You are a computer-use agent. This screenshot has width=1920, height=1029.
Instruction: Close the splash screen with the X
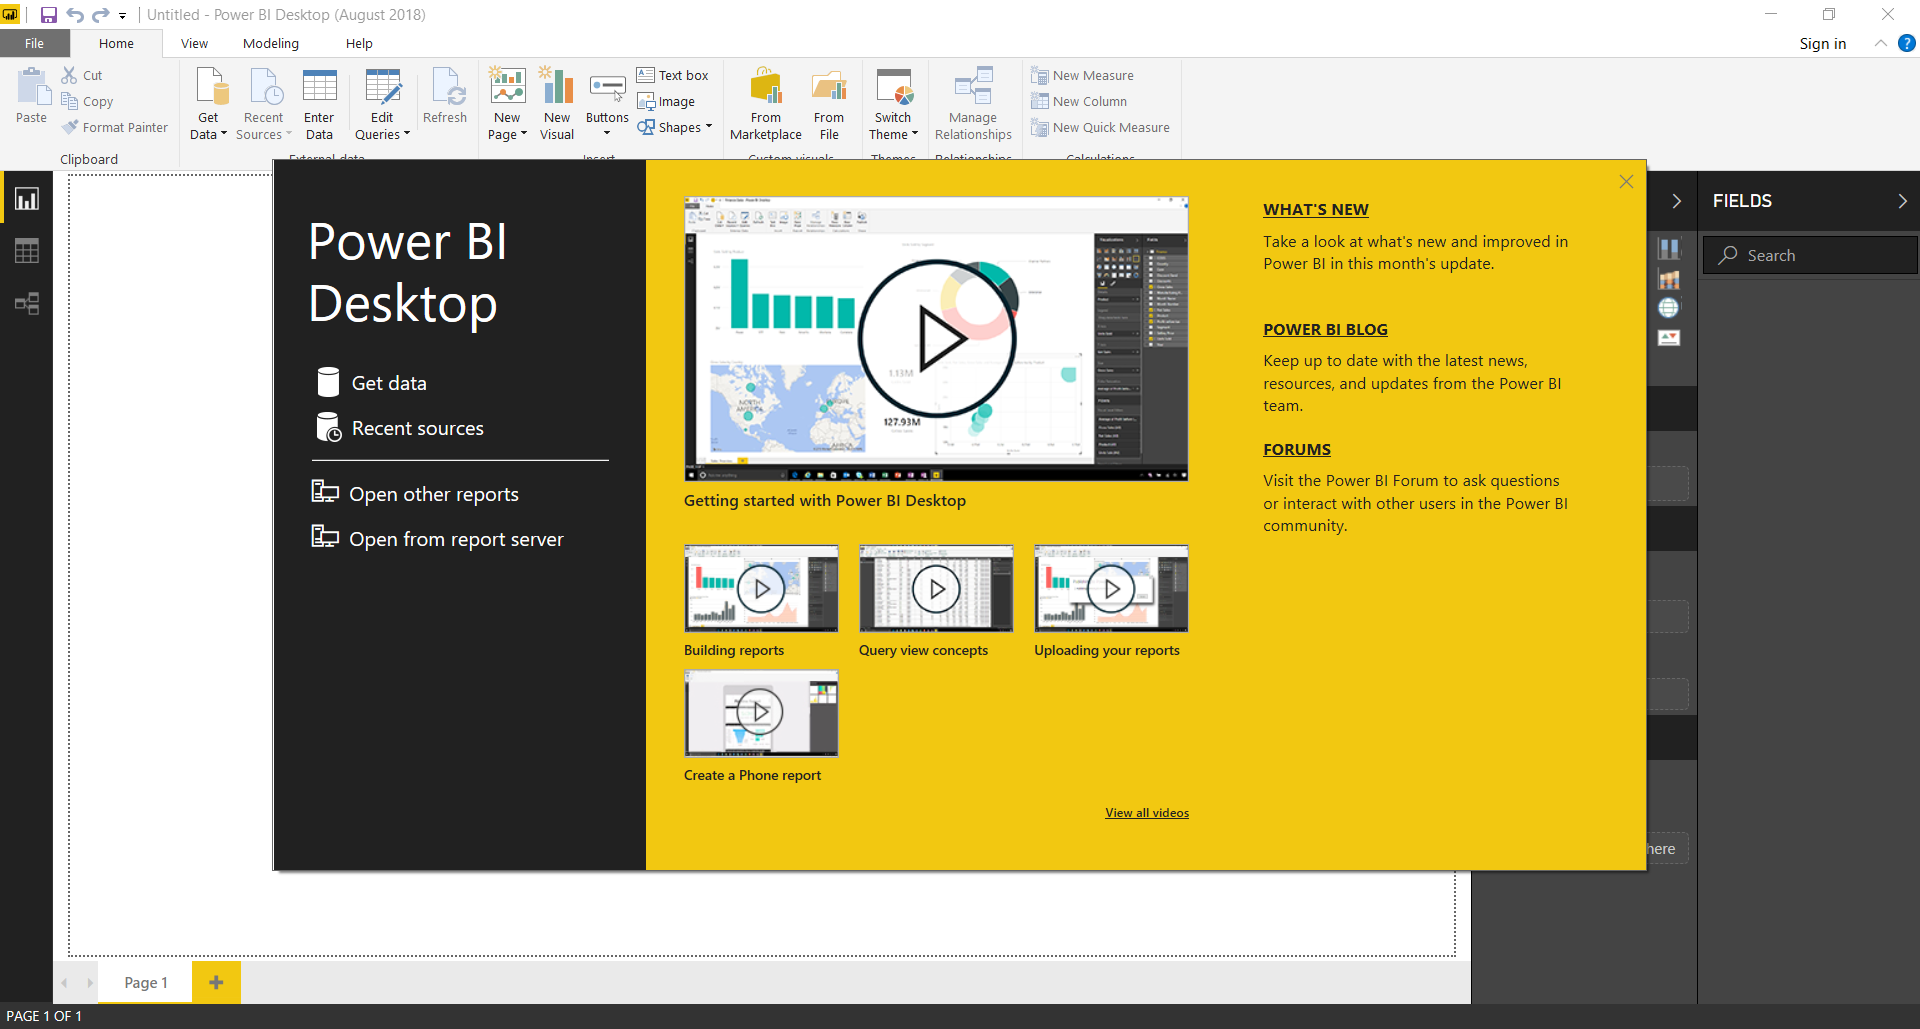pos(1626,182)
